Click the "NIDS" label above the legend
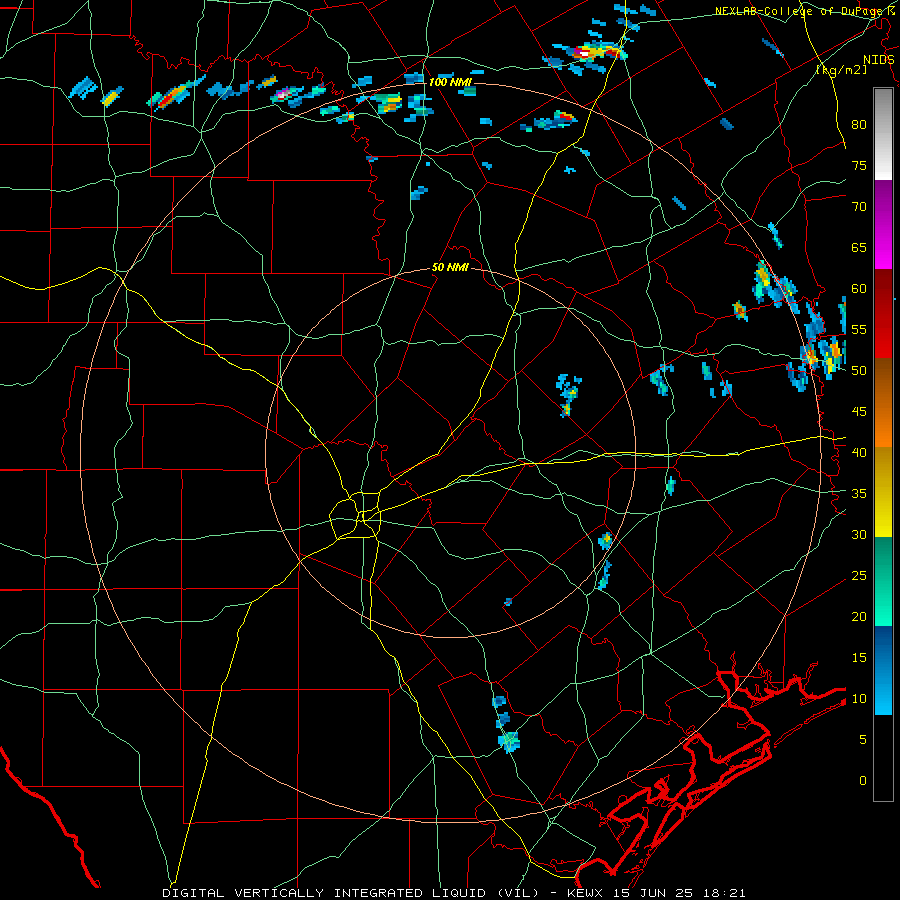 pyautogui.click(x=878, y=60)
